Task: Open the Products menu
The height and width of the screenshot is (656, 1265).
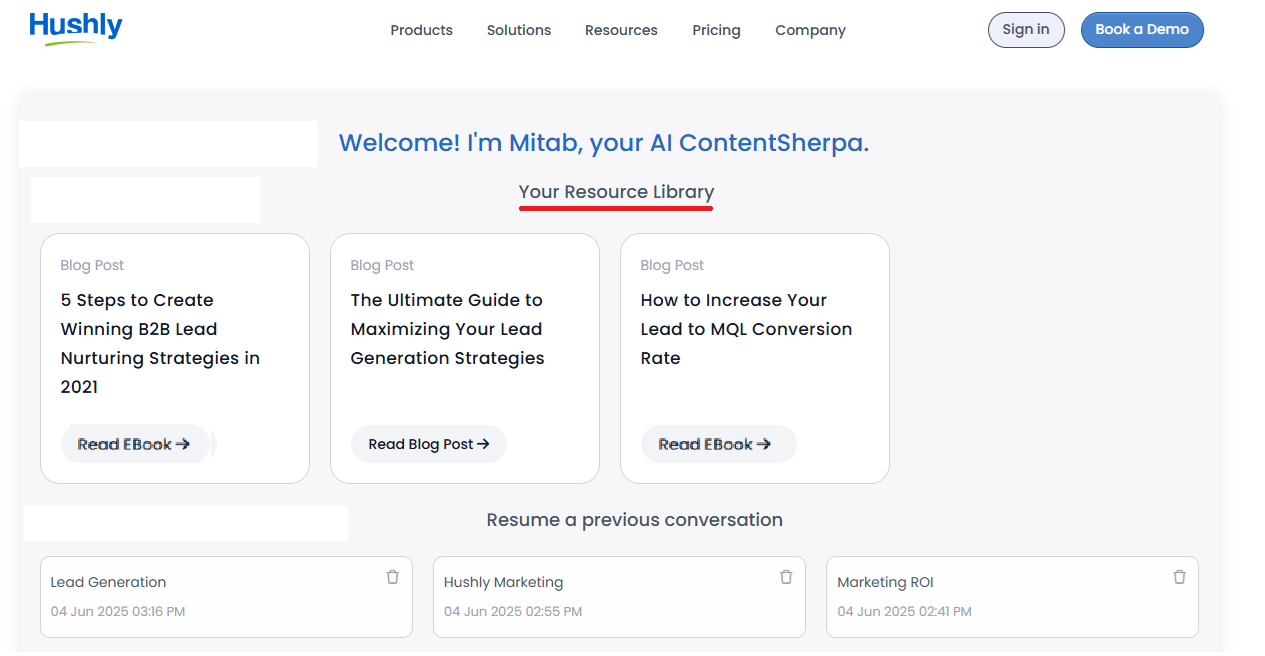Action: [421, 30]
